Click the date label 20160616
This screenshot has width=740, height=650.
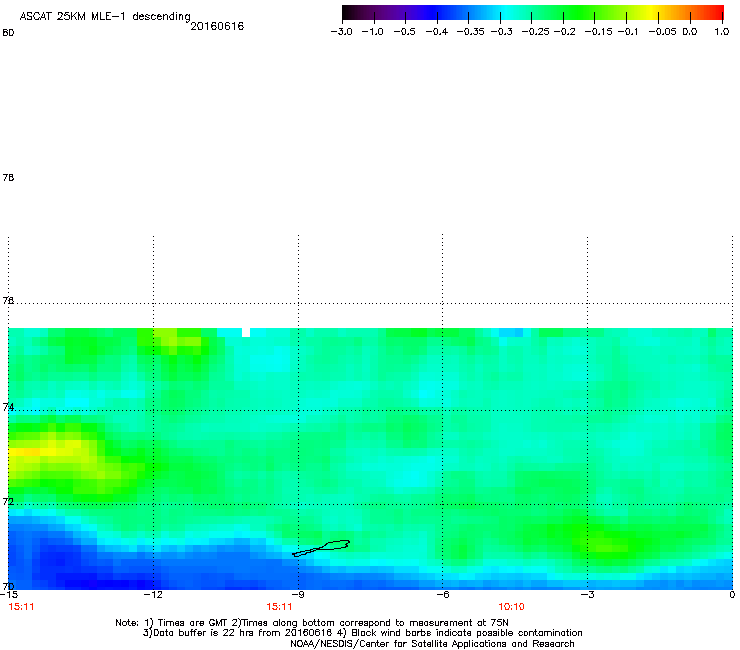pyautogui.click(x=217, y=26)
